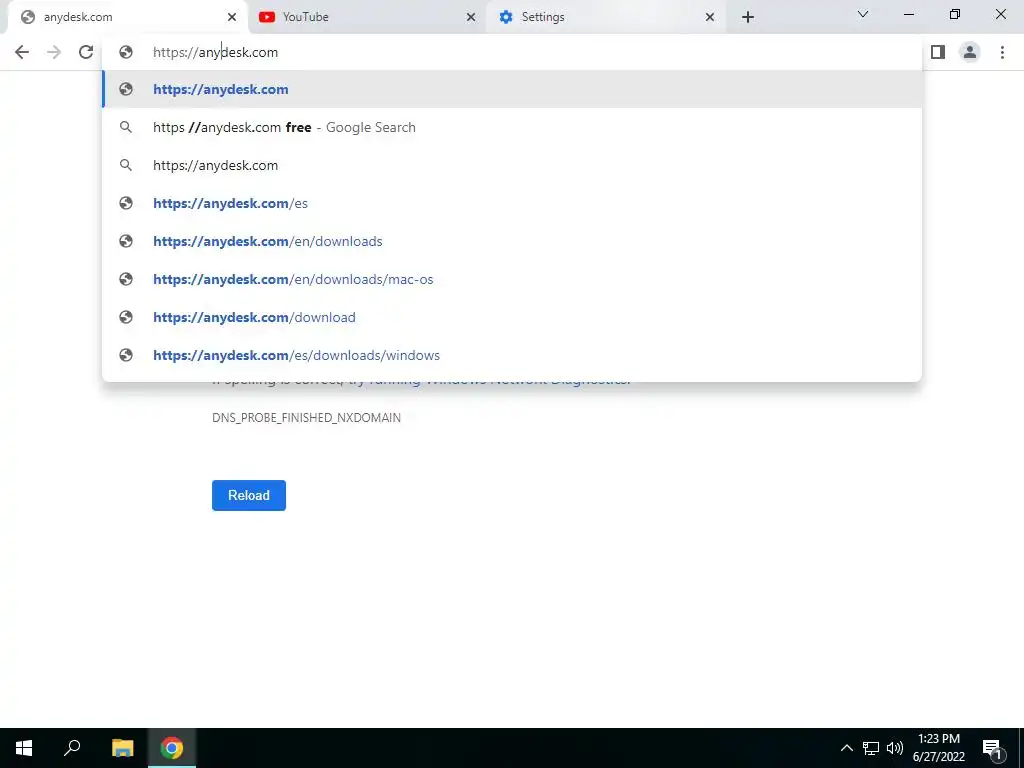Open the Windows Start menu
Image resolution: width=1024 pixels, height=768 pixels.
tap(24, 748)
